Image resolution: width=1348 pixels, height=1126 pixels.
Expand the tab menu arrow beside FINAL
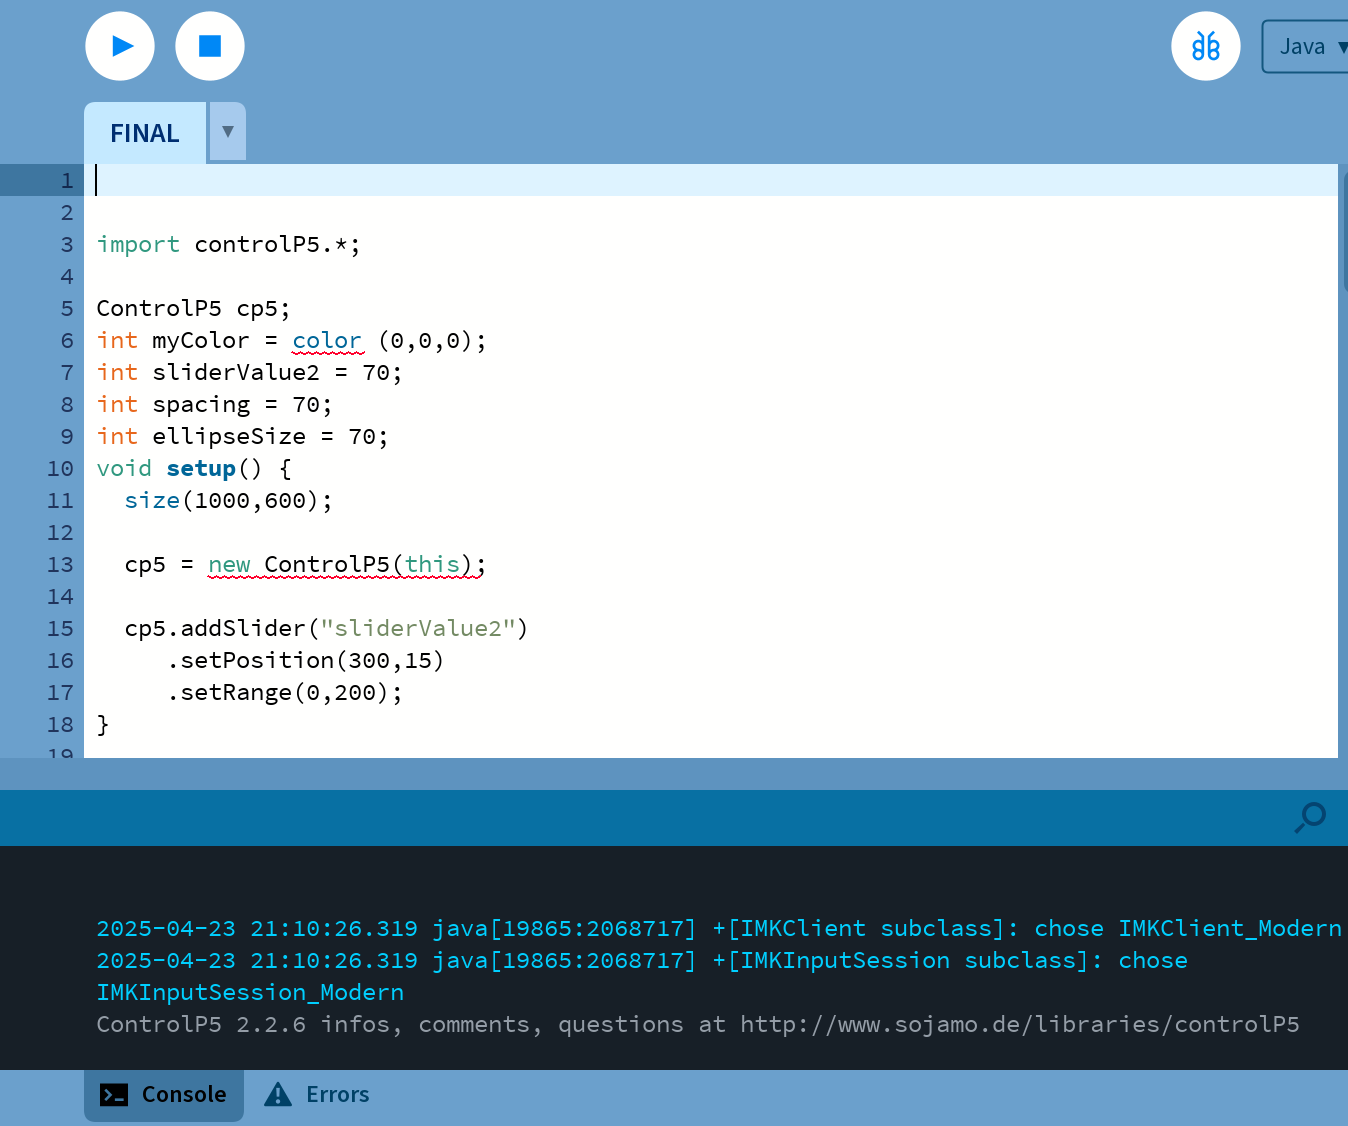click(228, 132)
